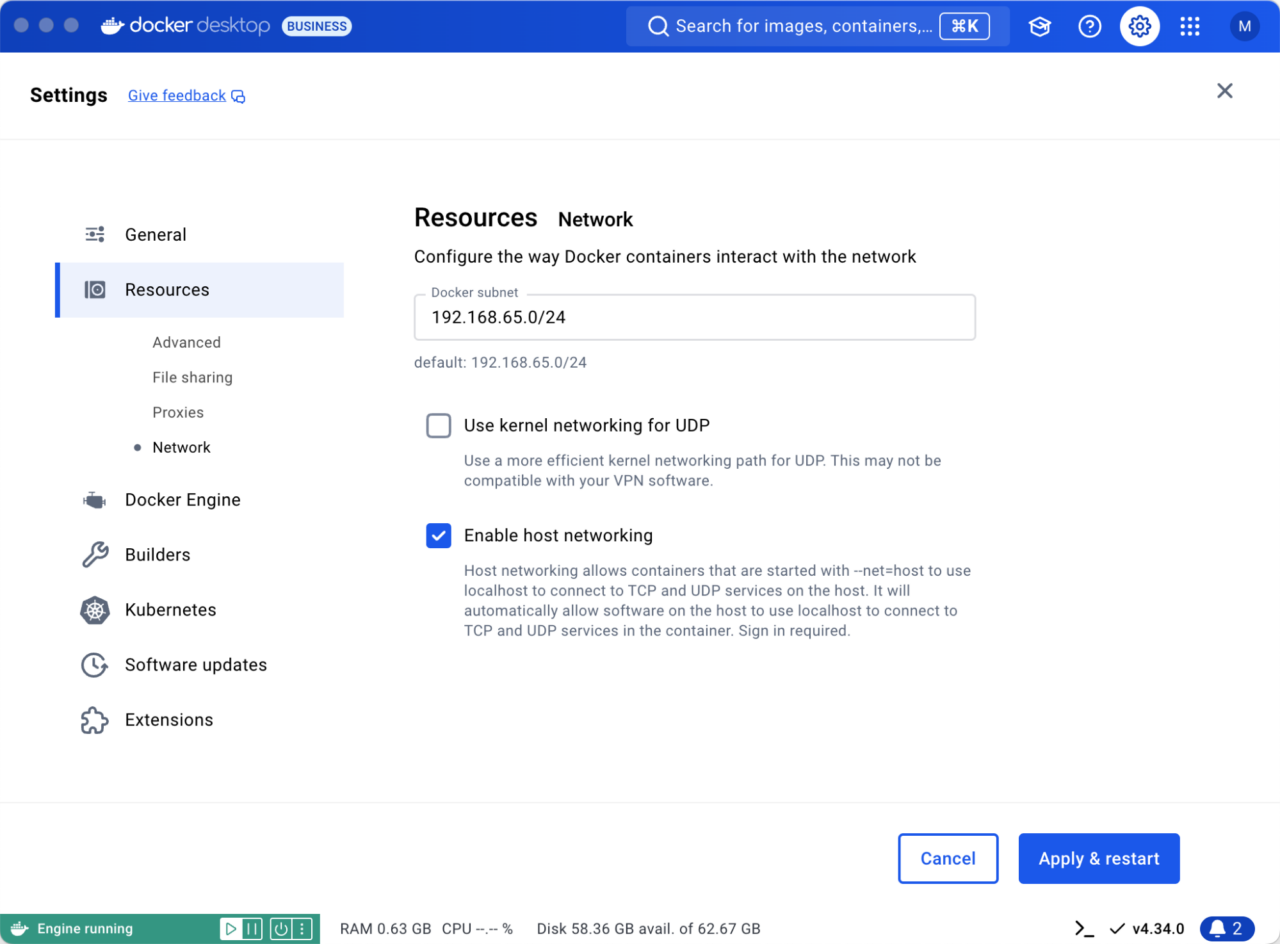Enable kernel networking for UDP
This screenshot has width=1280, height=944.
tap(438, 425)
